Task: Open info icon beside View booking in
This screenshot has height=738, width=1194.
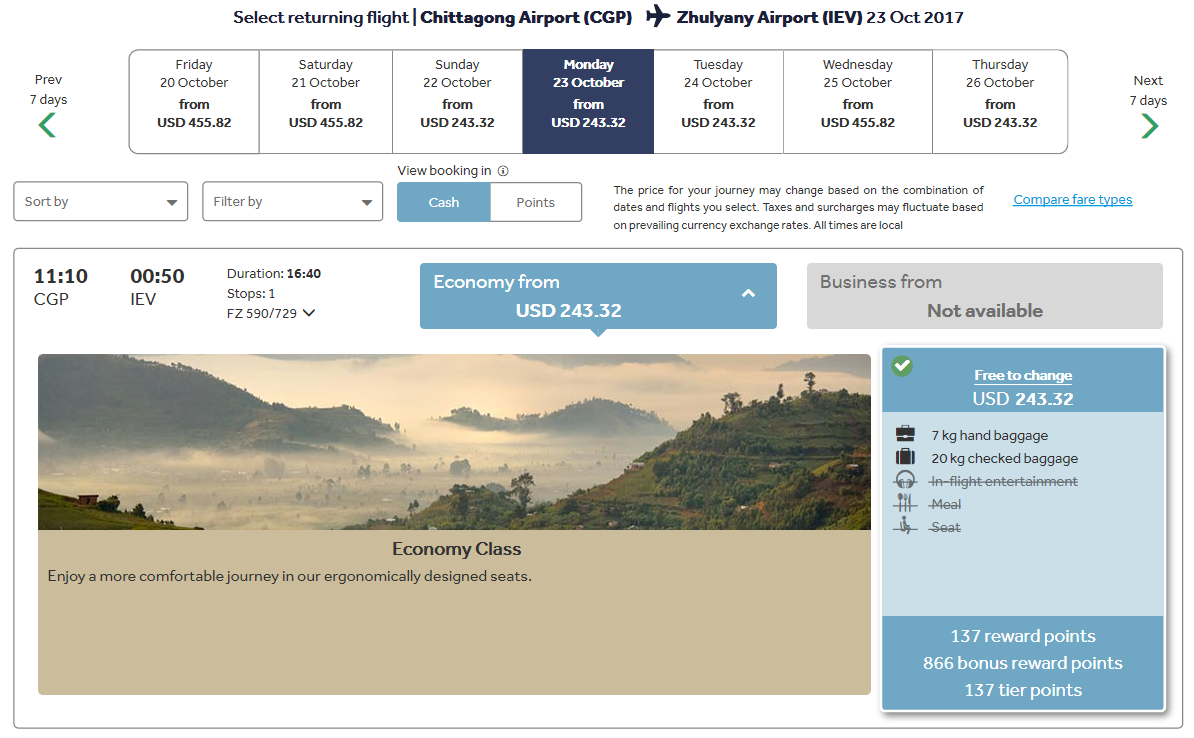Action: (503, 171)
